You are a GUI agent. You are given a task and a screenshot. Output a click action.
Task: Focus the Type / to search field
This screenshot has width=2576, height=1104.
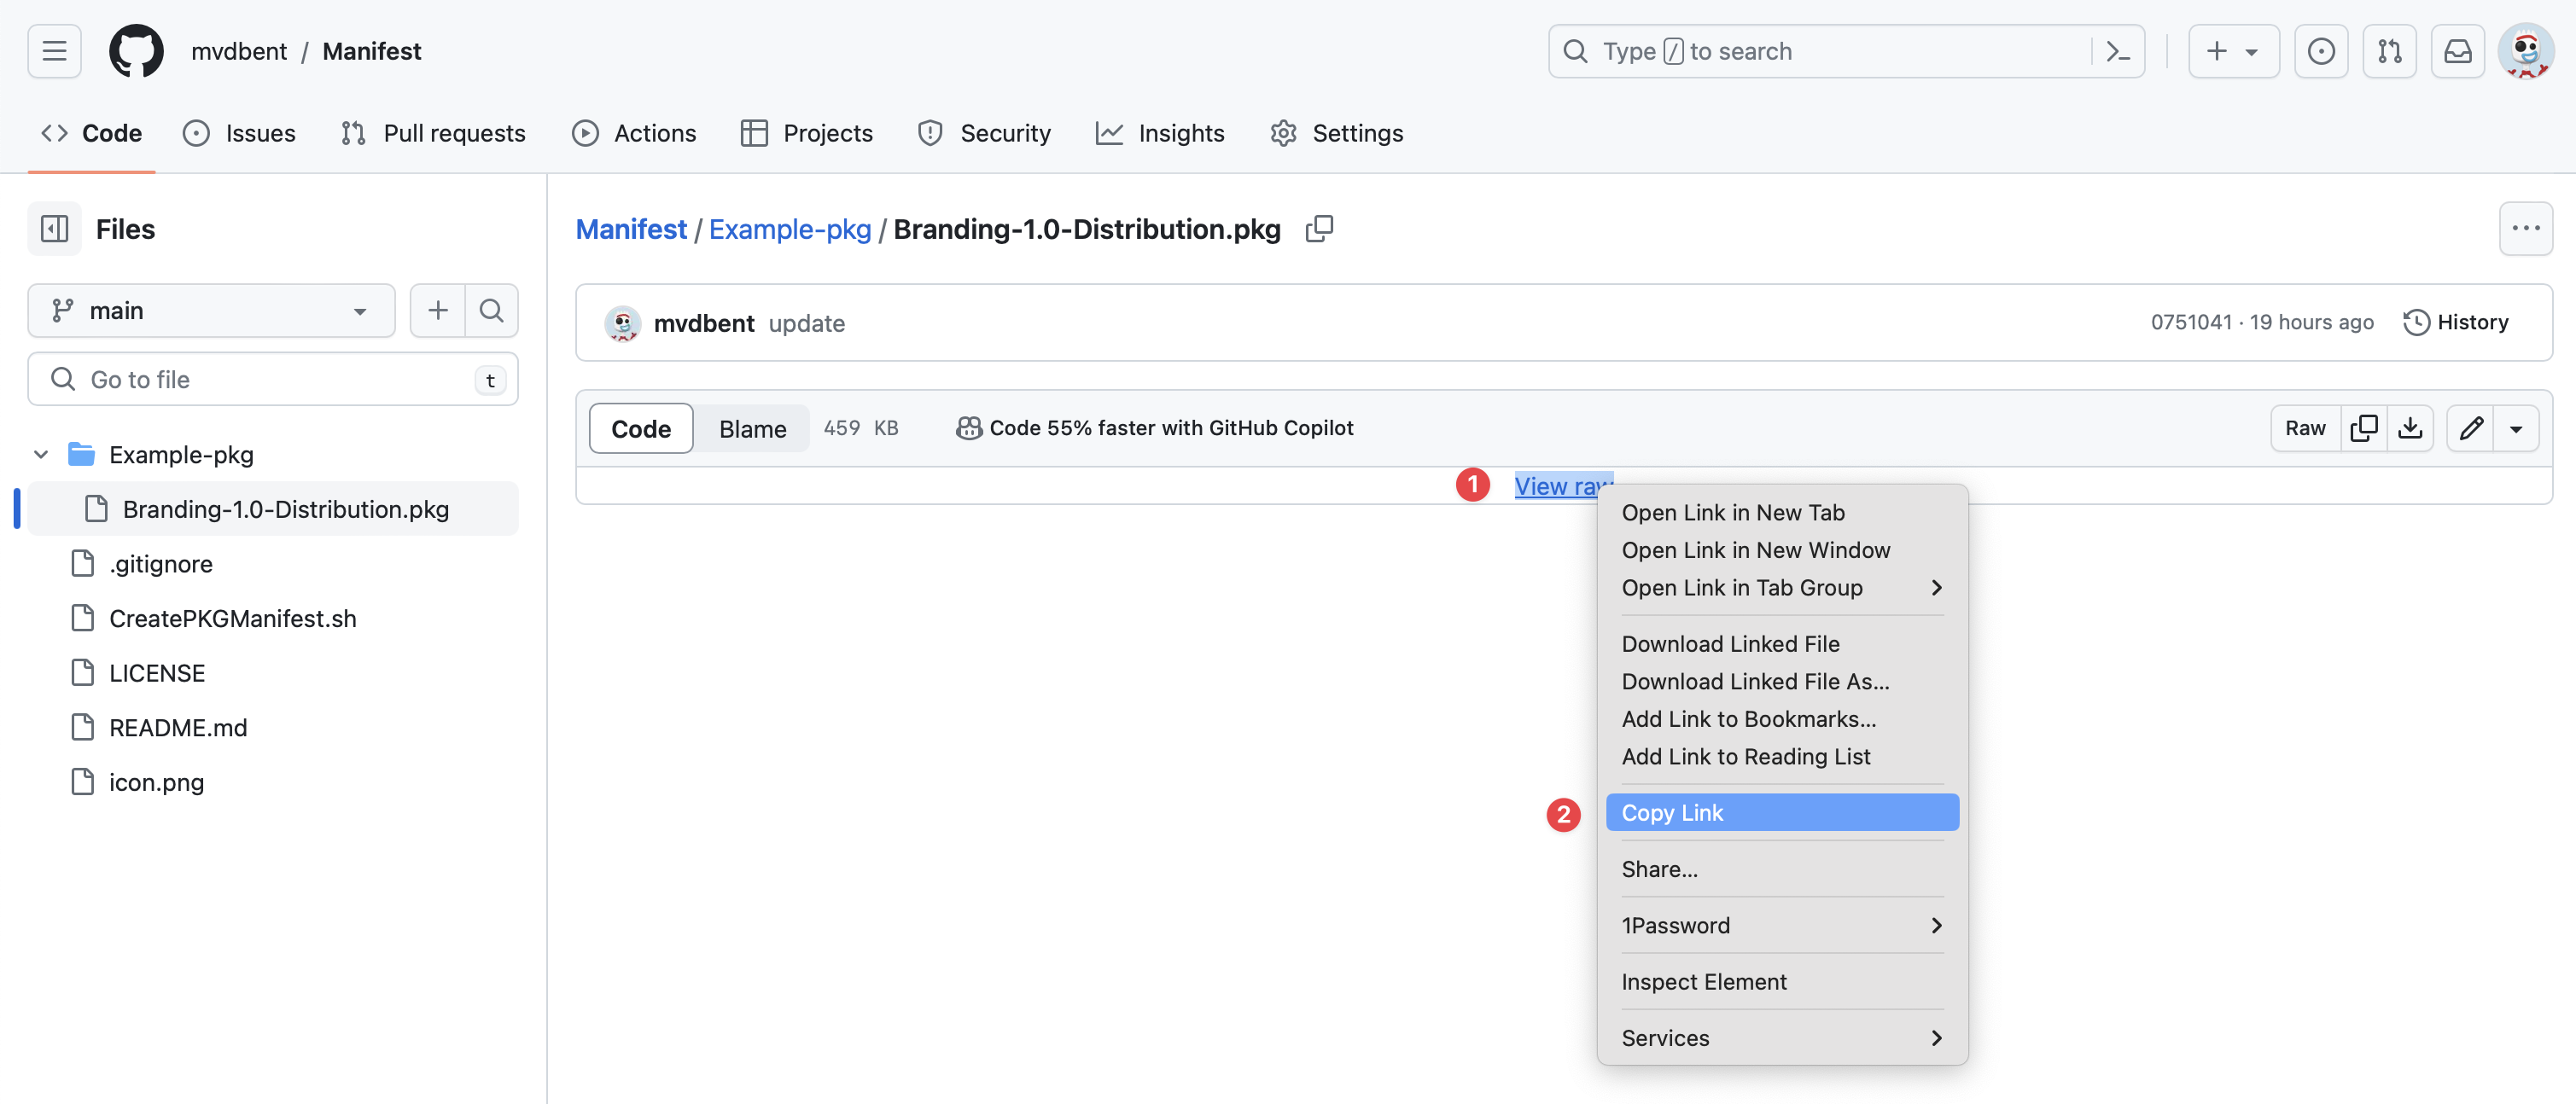click(x=1846, y=51)
